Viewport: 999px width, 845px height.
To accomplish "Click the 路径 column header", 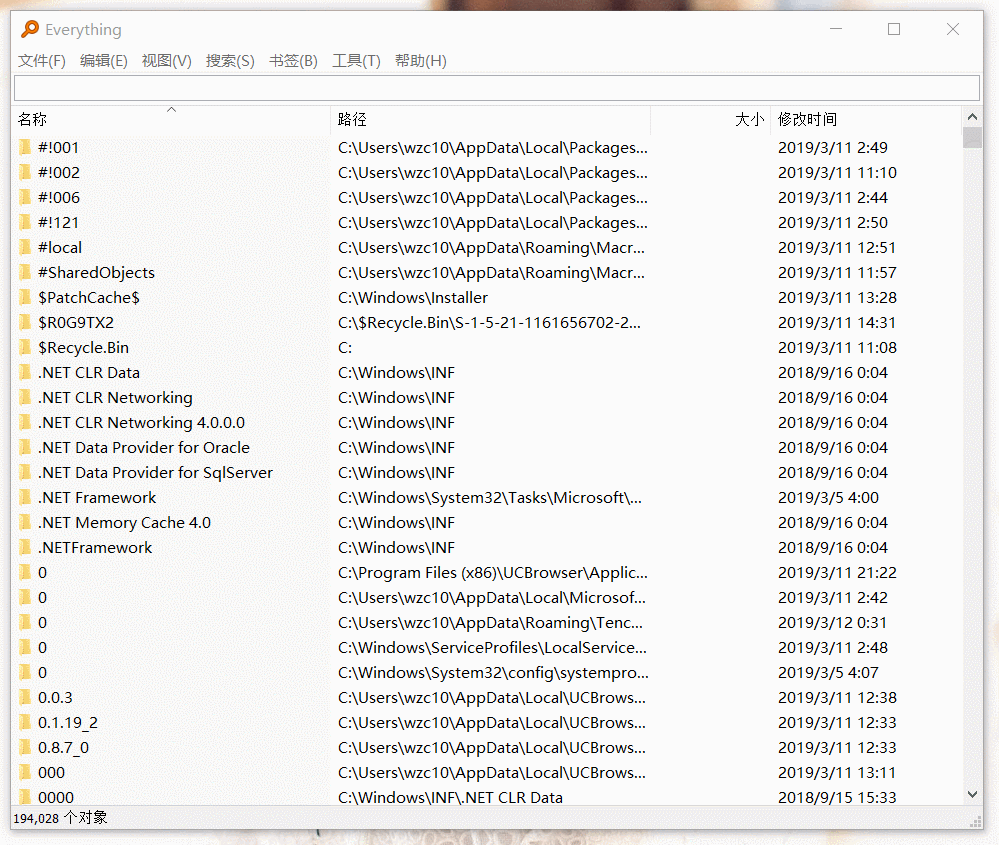I will click(x=352, y=120).
